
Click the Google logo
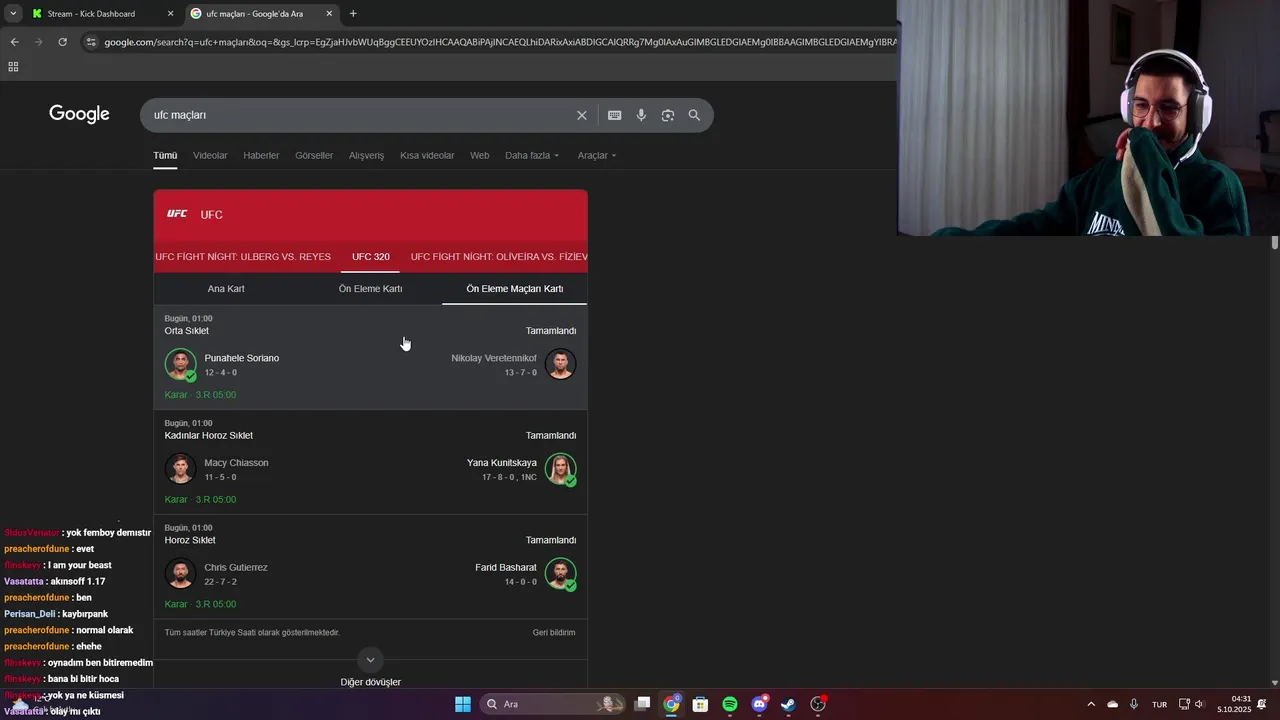click(79, 114)
